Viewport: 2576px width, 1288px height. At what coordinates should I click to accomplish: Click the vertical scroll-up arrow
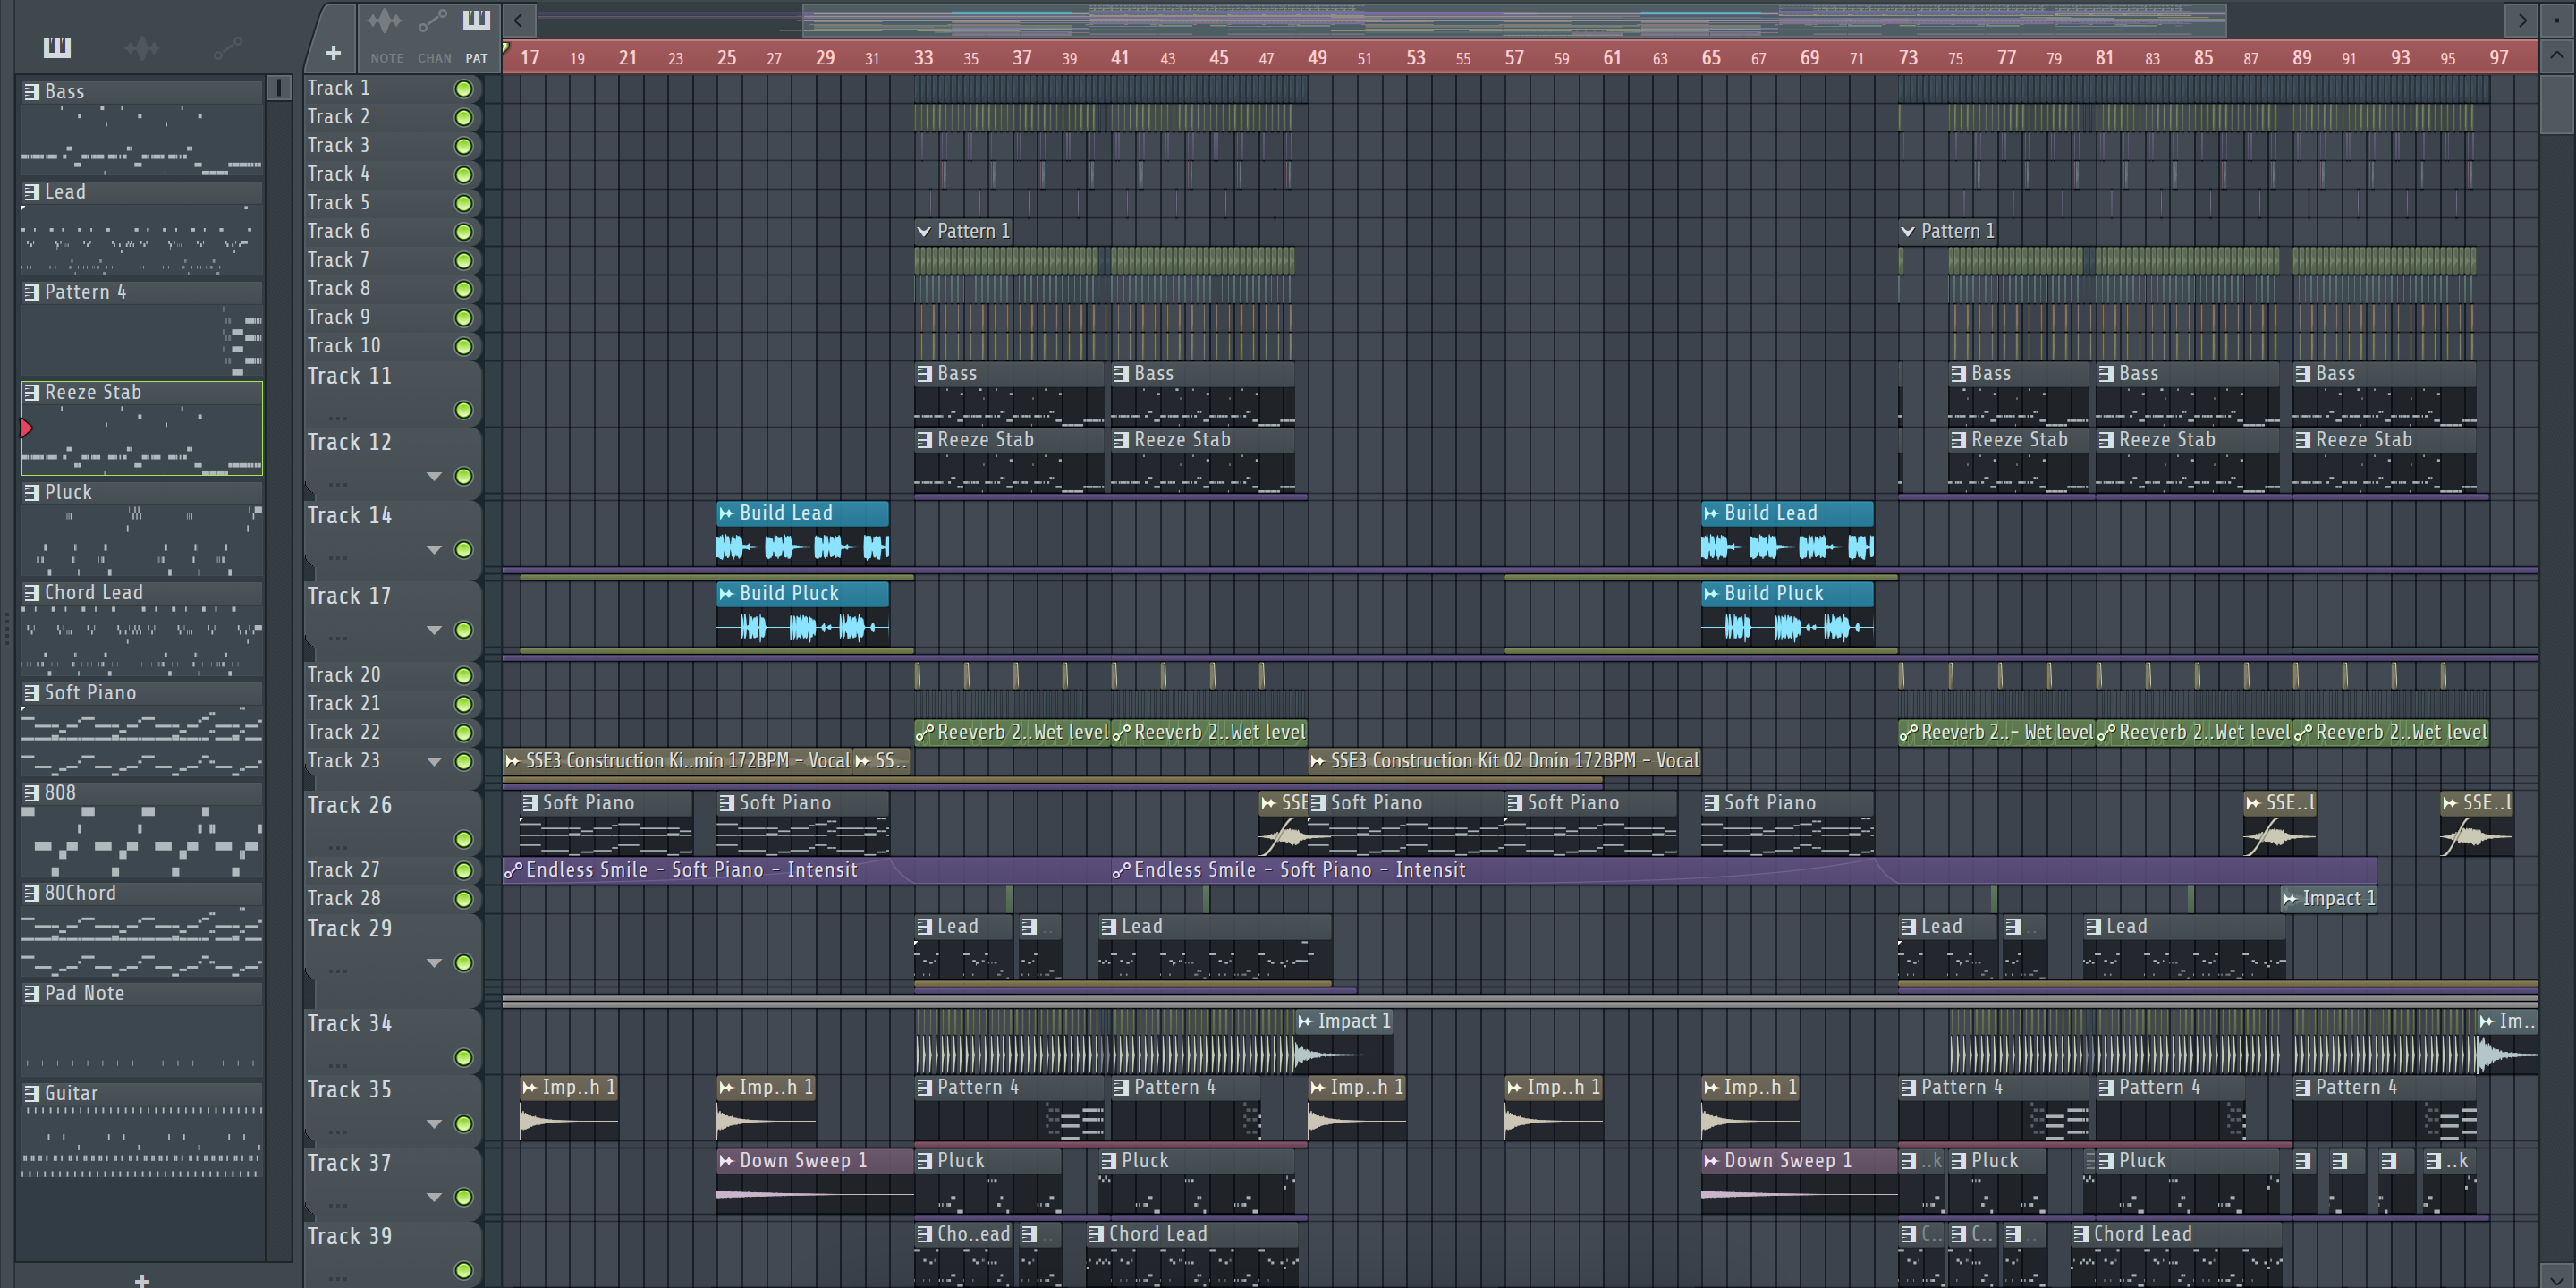click(x=2556, y=55)
